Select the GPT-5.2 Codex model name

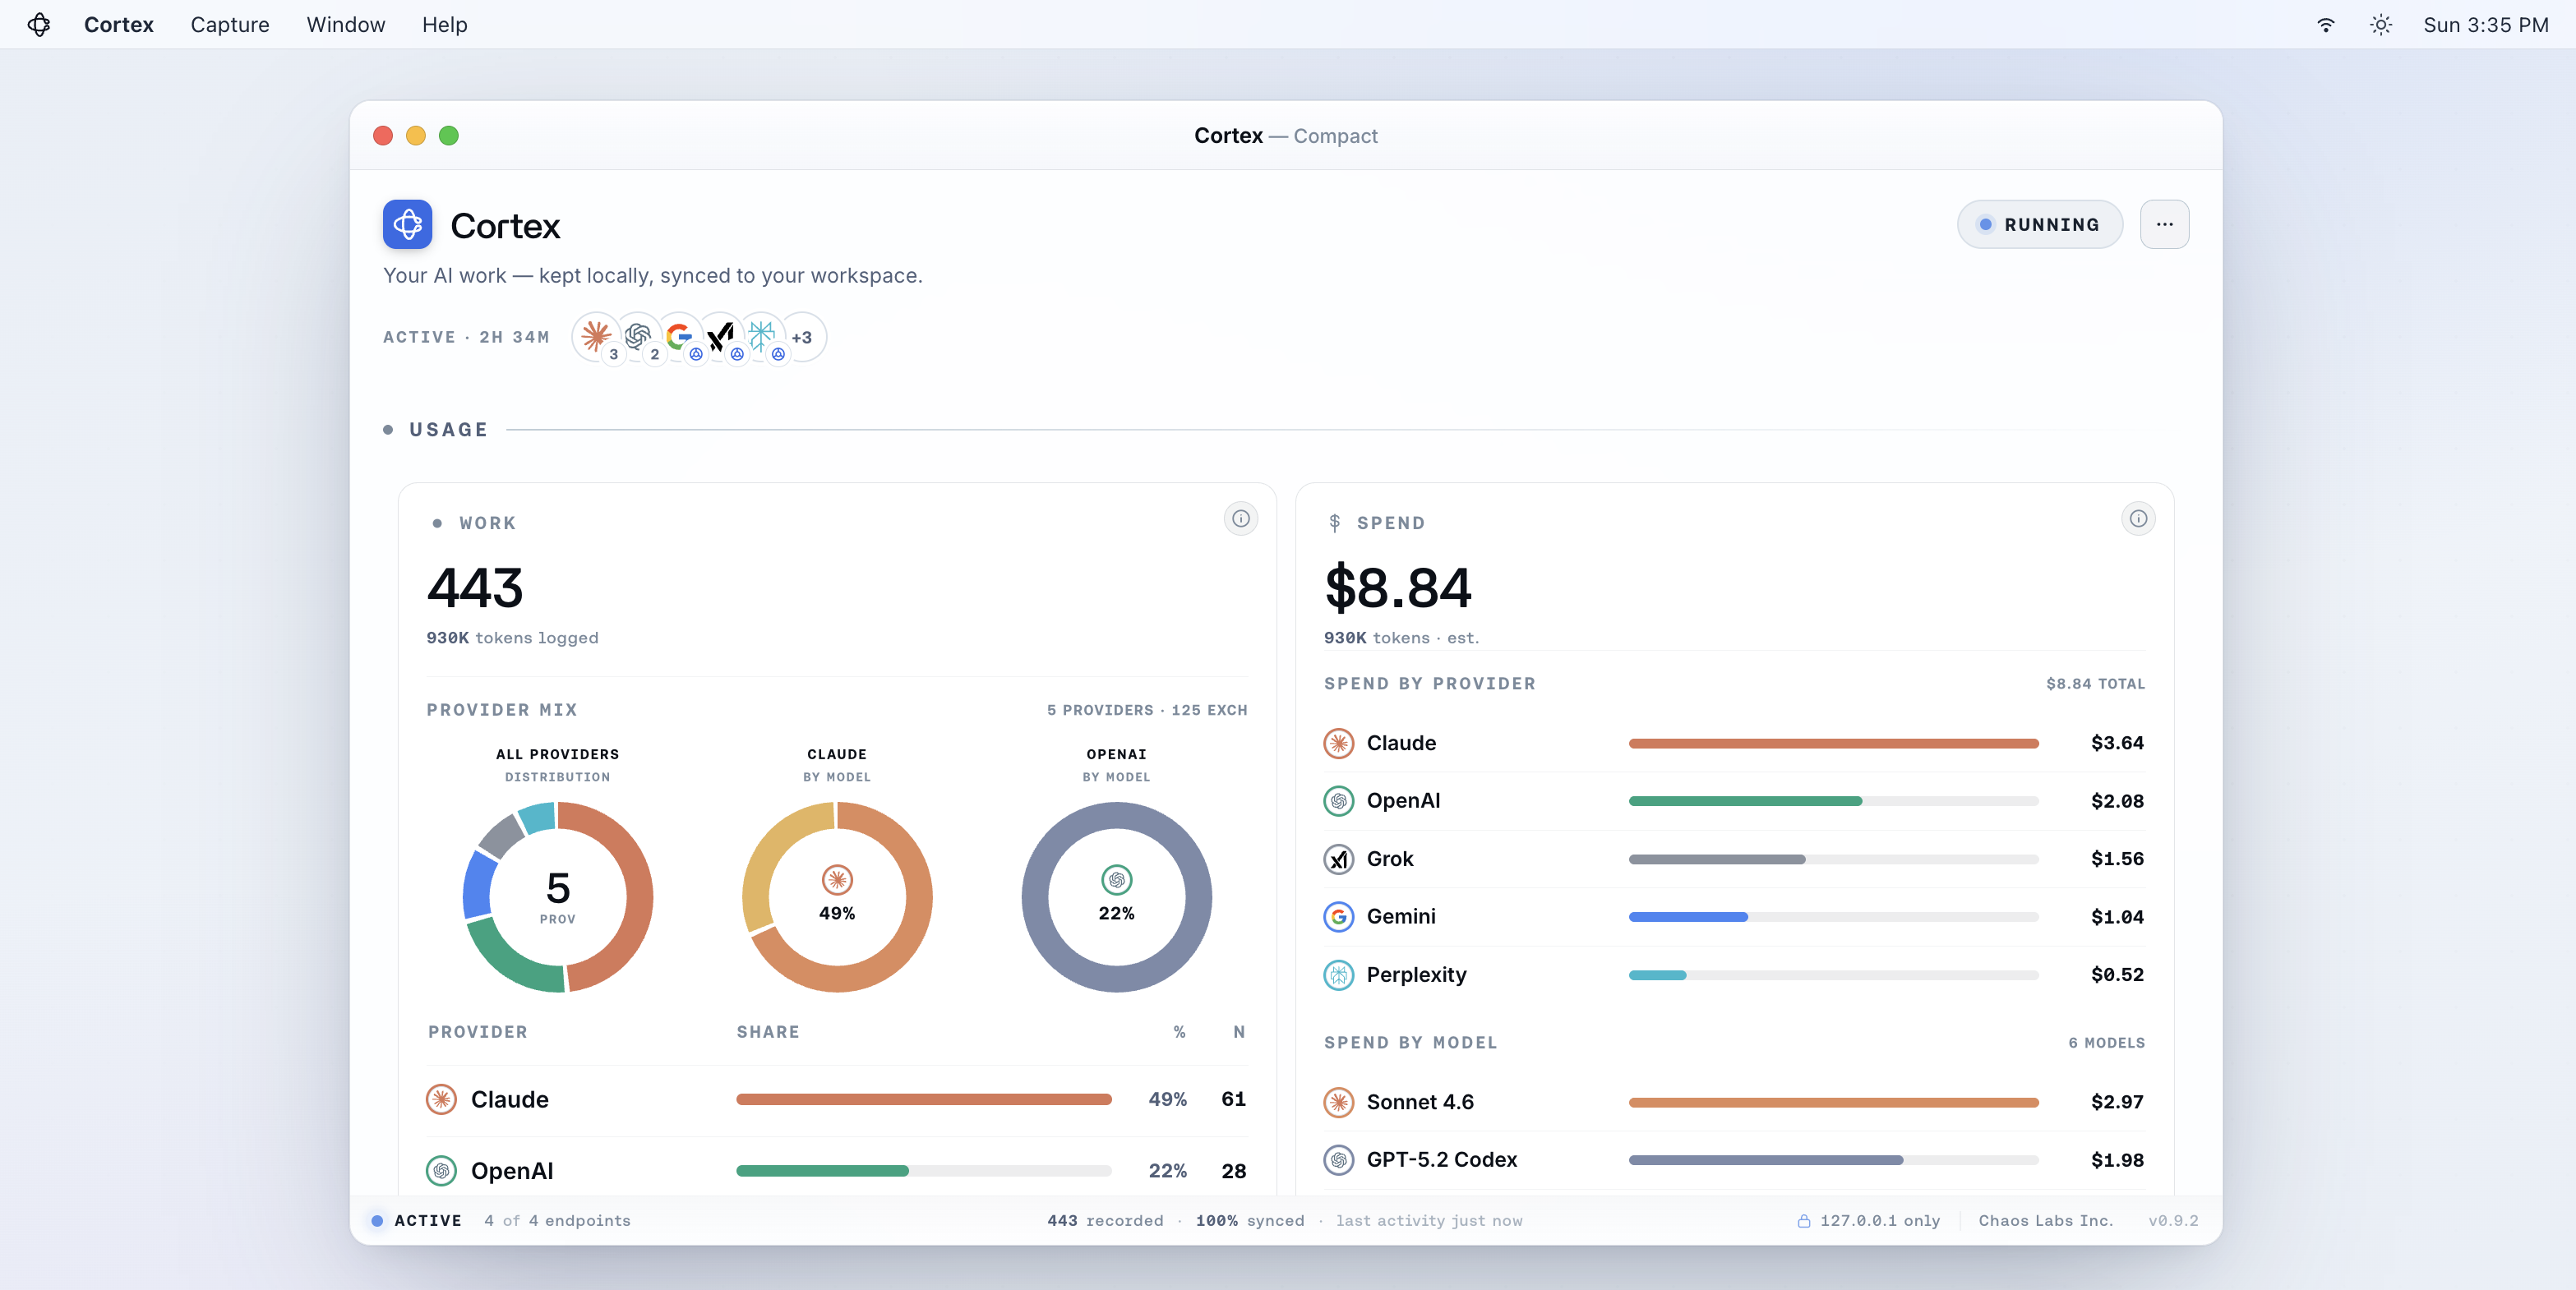[1442, 1160]
